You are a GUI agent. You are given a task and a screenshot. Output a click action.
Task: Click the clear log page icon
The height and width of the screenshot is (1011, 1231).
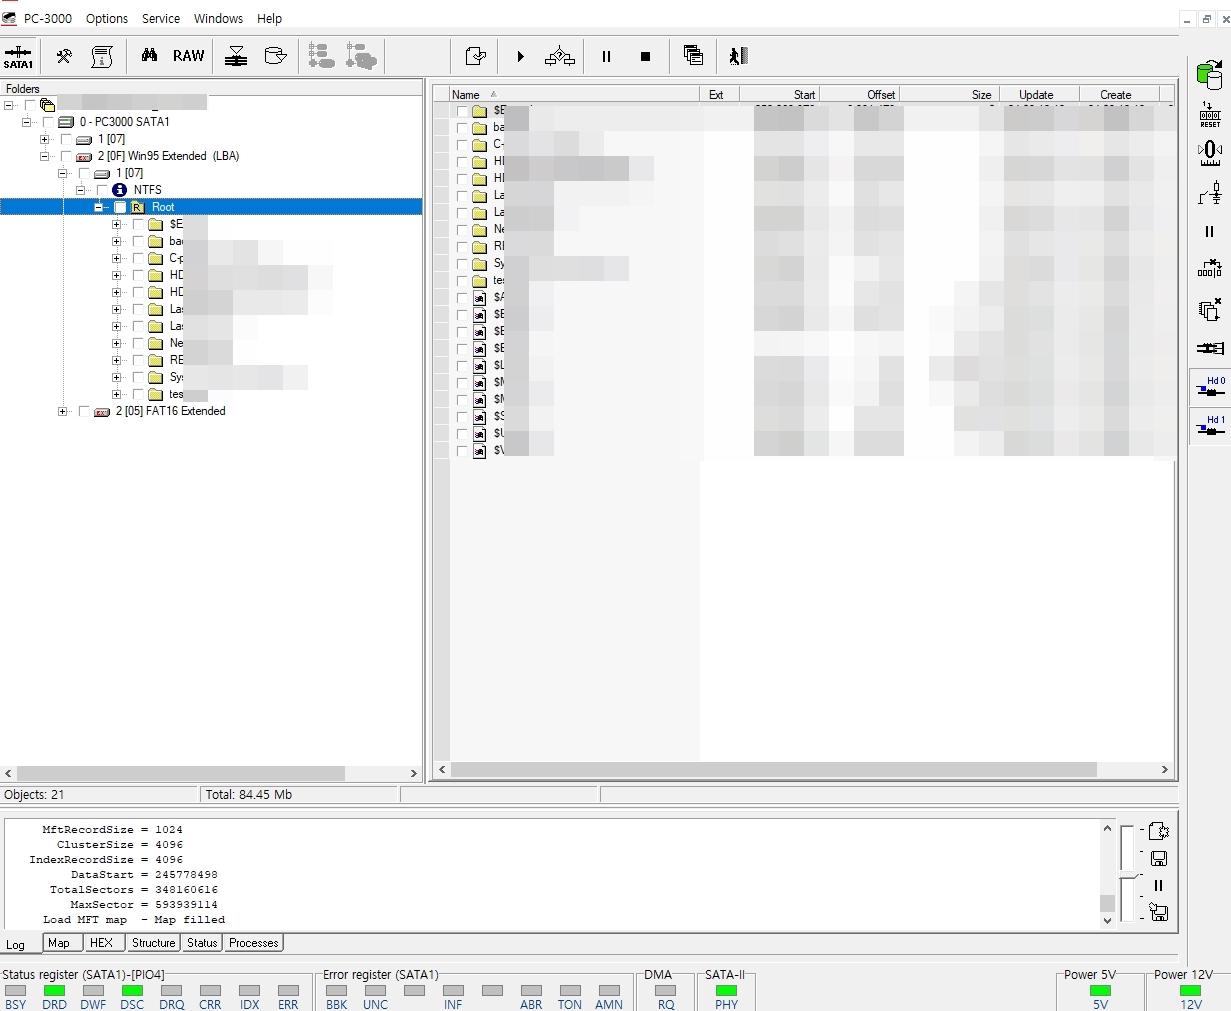pos(1159,831)
